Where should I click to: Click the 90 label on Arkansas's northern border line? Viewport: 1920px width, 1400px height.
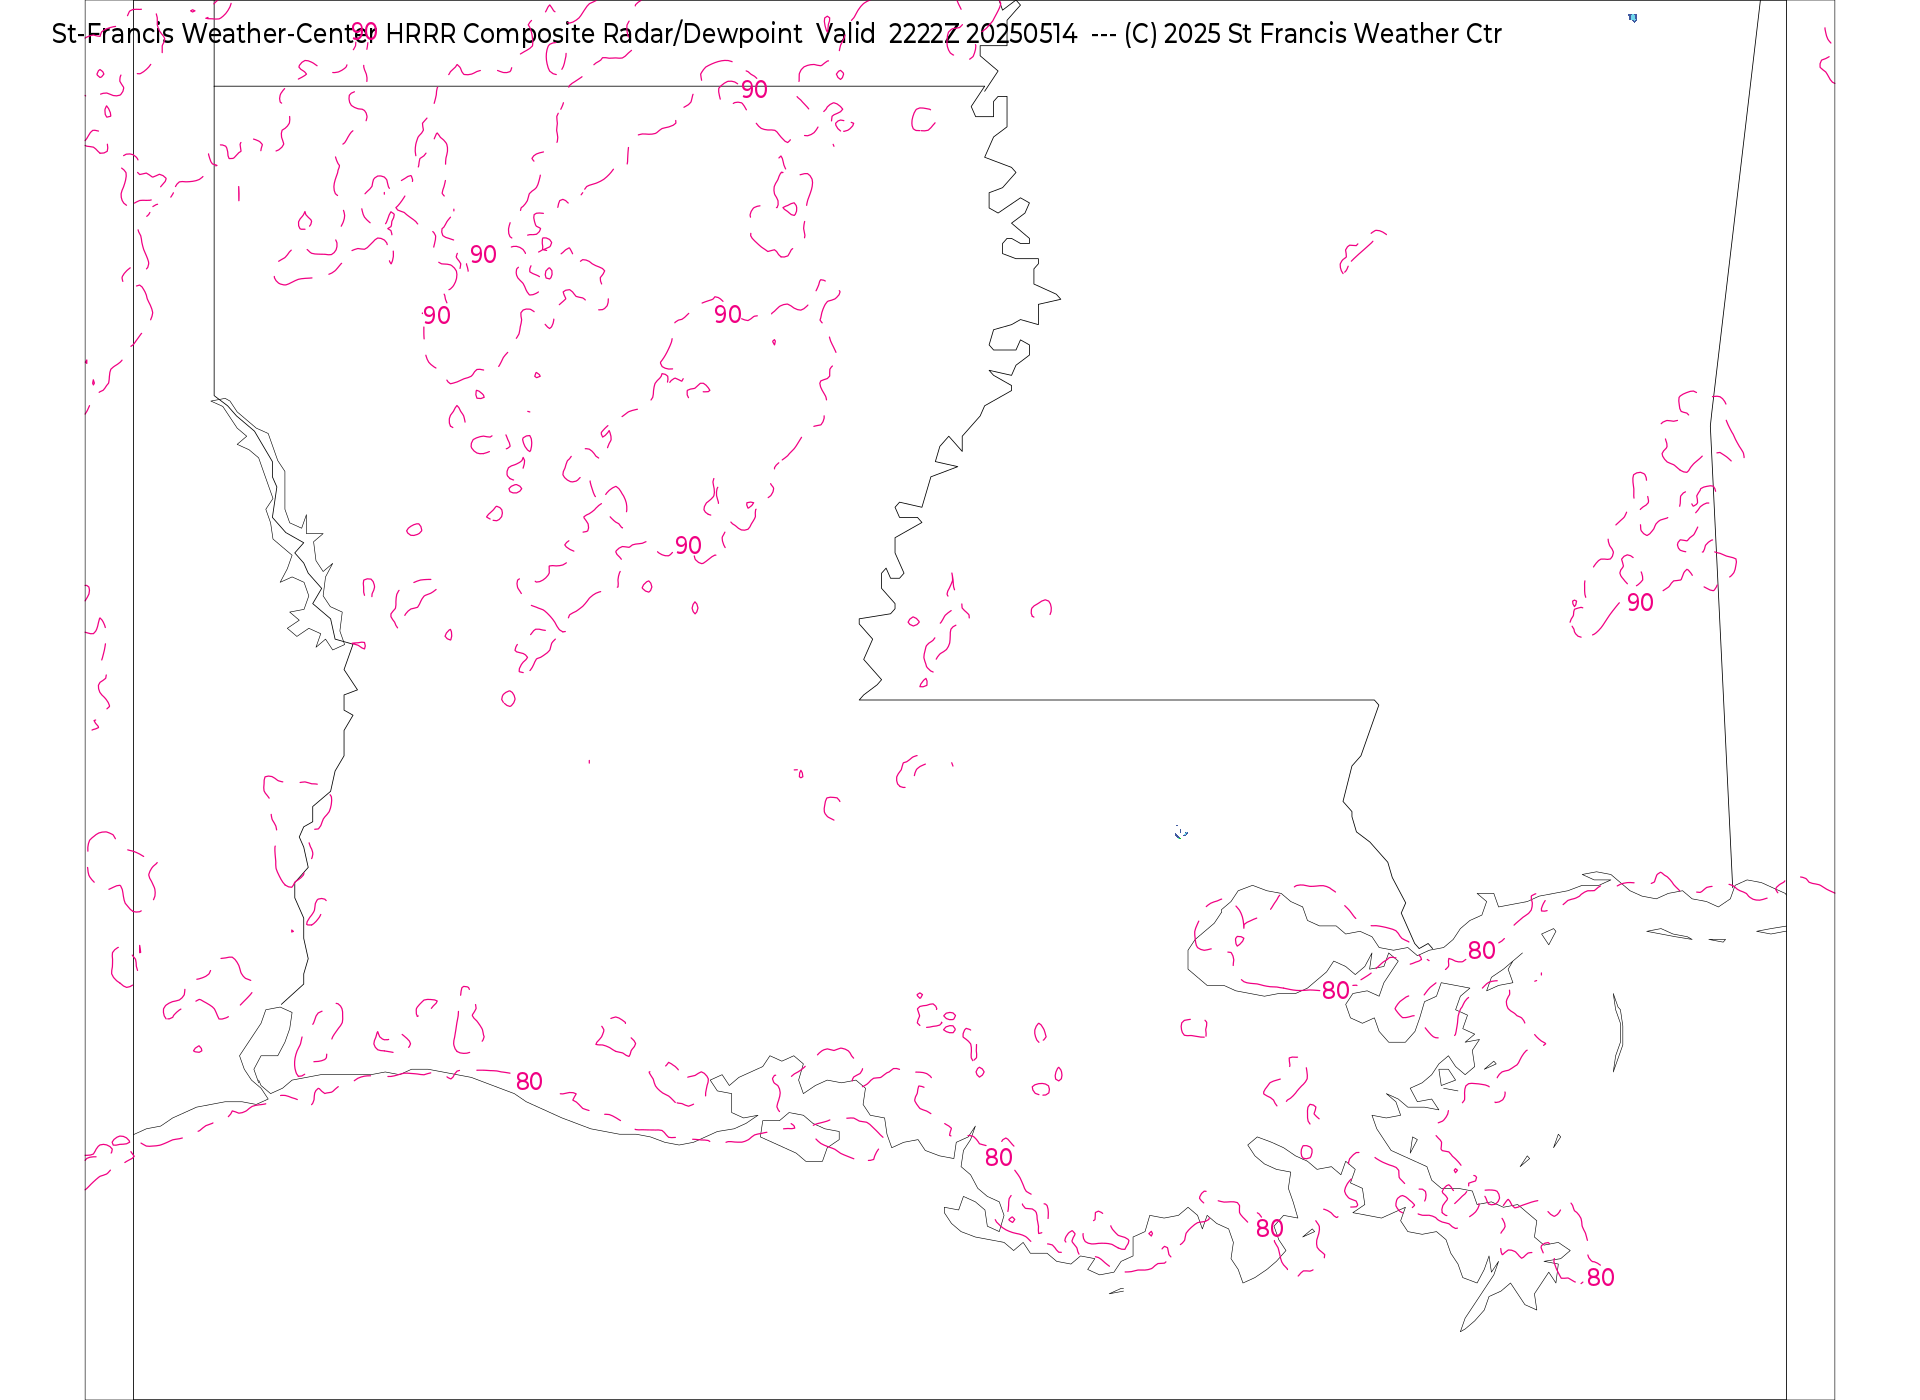(x=754, y=90)
